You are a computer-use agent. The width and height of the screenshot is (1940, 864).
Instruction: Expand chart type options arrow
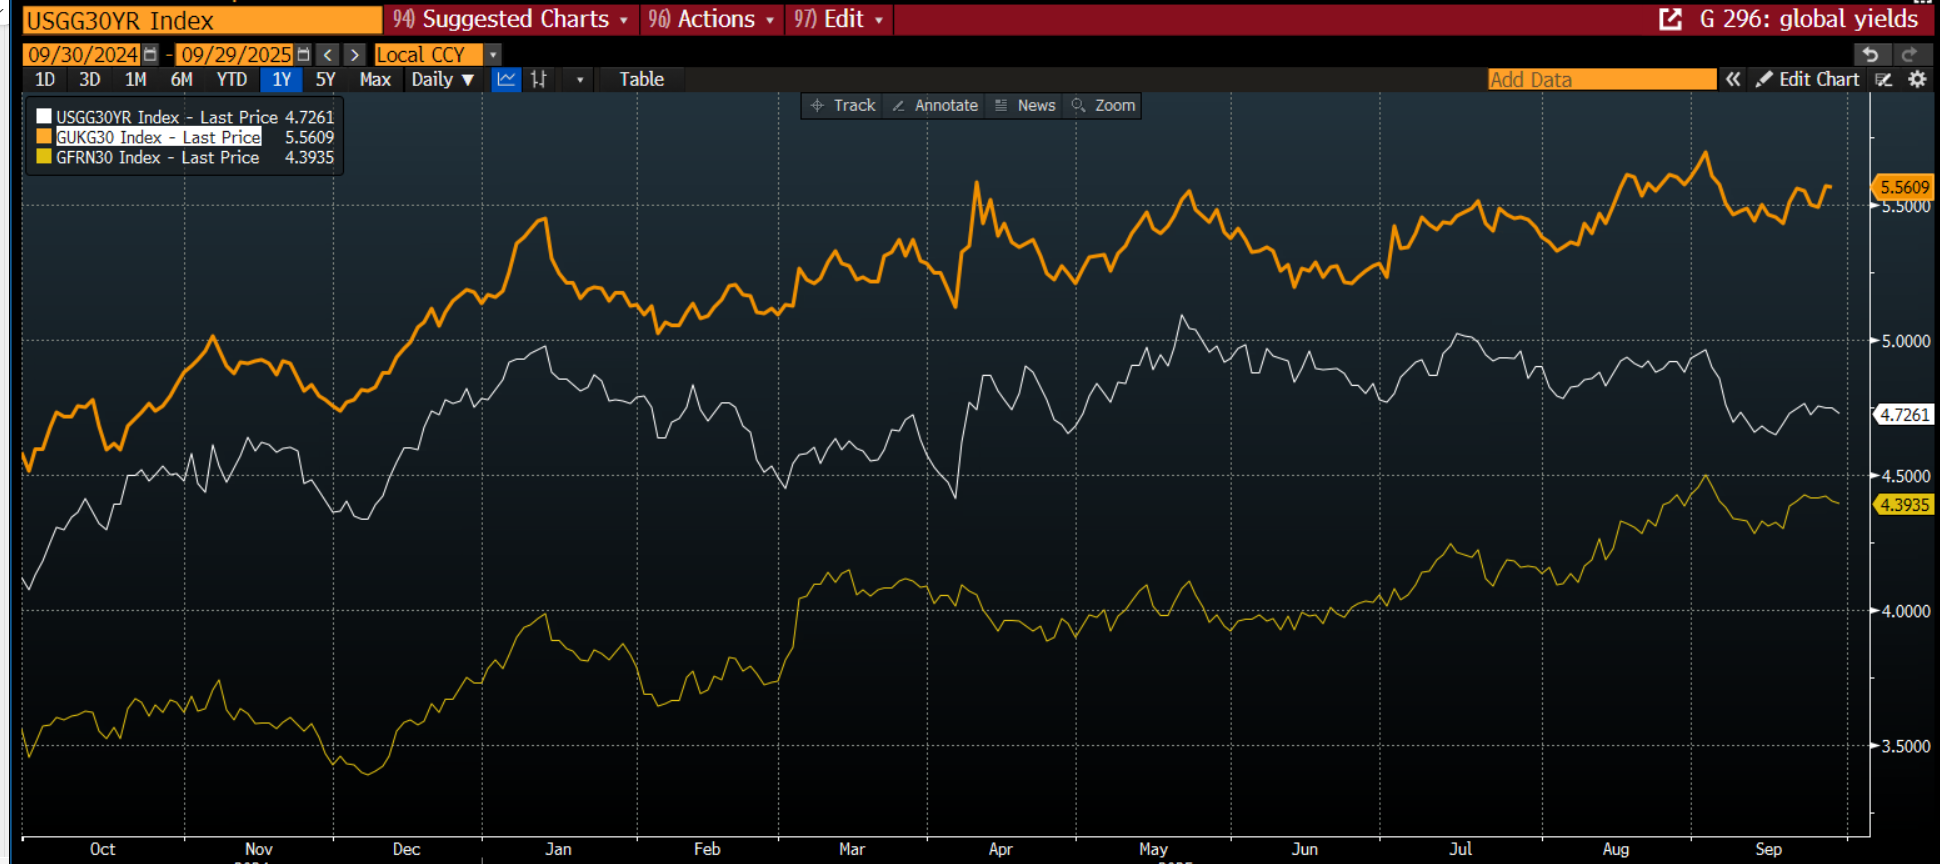[580, 79]
